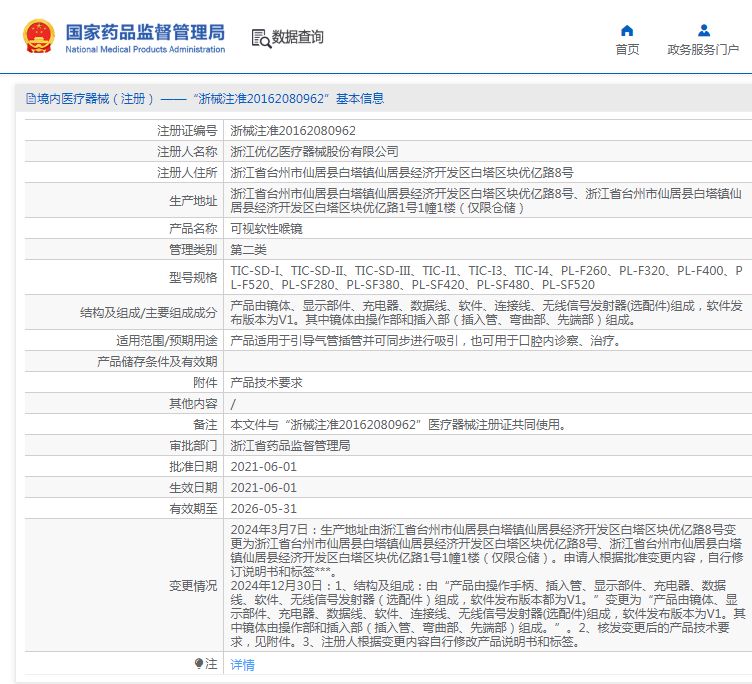Click the document icon before 境内医疗器械
Screen dimensions: 752x684
coord(30,98)
